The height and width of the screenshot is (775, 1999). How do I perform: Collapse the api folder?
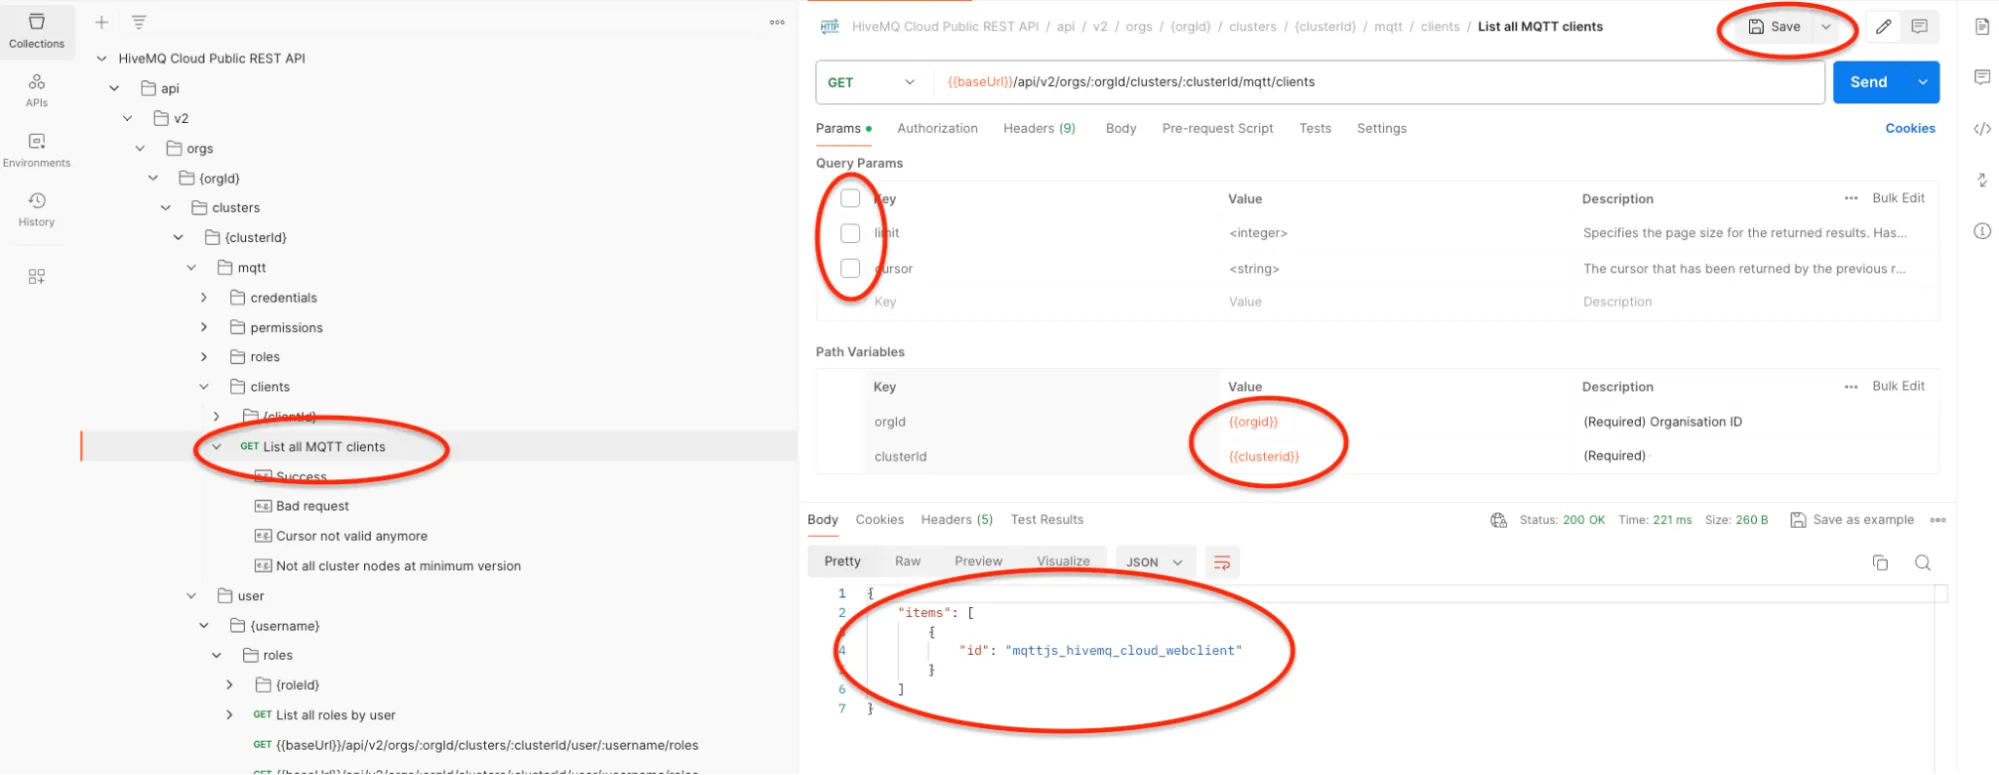(x=115, y=88)
